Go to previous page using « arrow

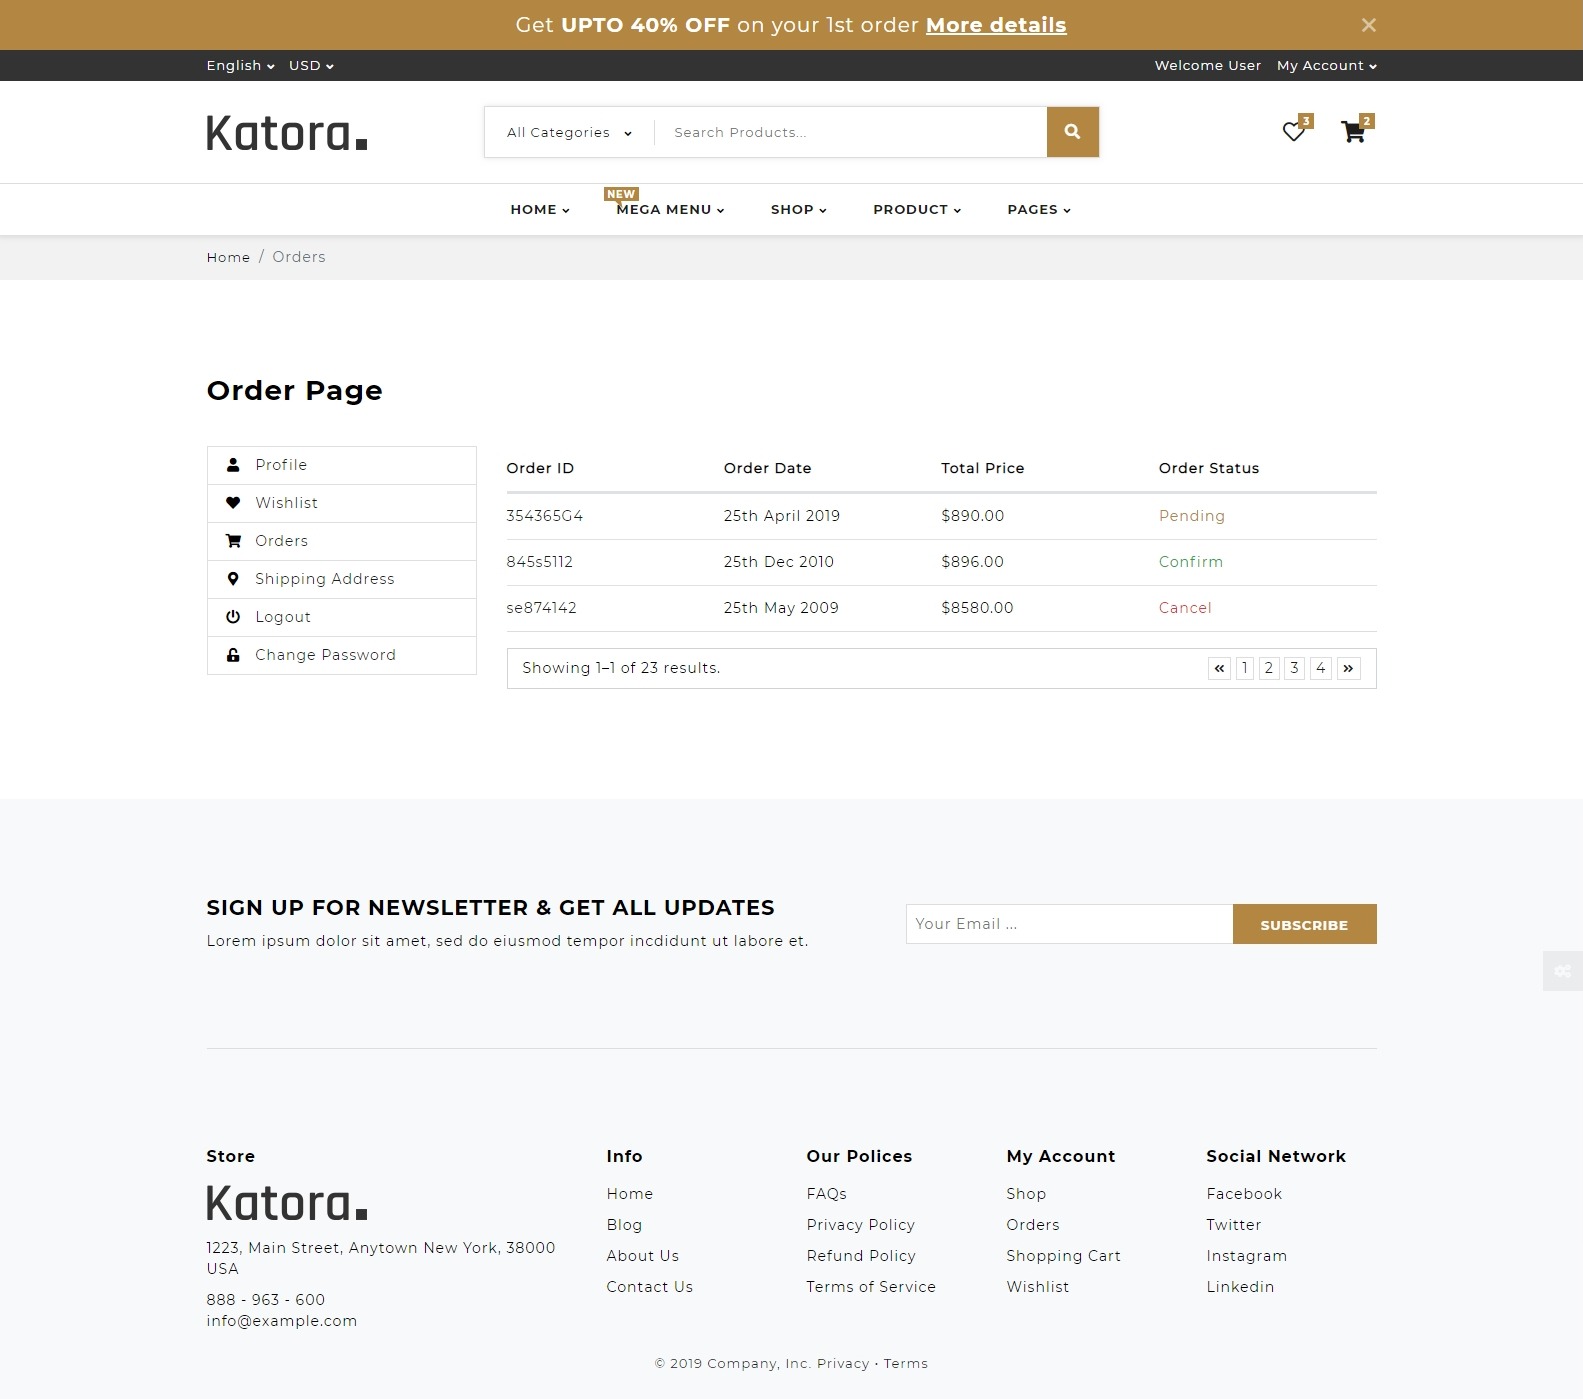point(1219,668)
